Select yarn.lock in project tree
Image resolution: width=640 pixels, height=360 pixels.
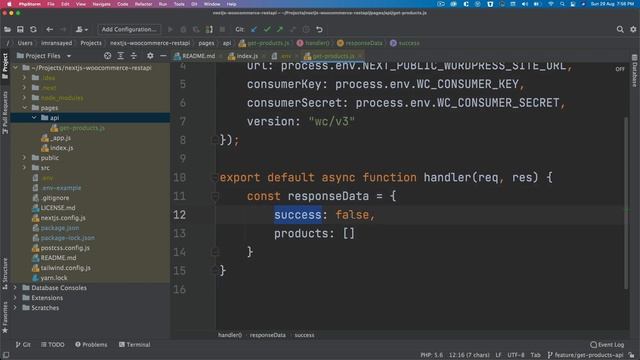tap(53, 278)
